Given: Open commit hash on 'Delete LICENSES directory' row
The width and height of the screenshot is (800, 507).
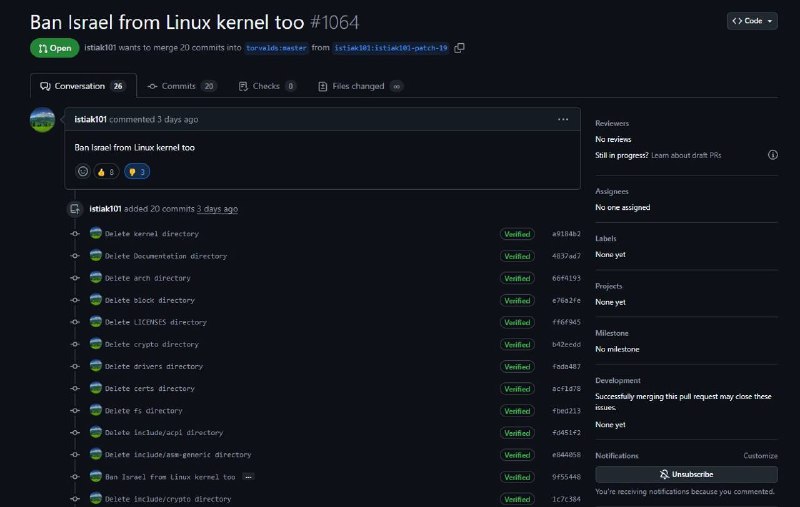Looking at the screenshot, I should (x=566, y=322).
